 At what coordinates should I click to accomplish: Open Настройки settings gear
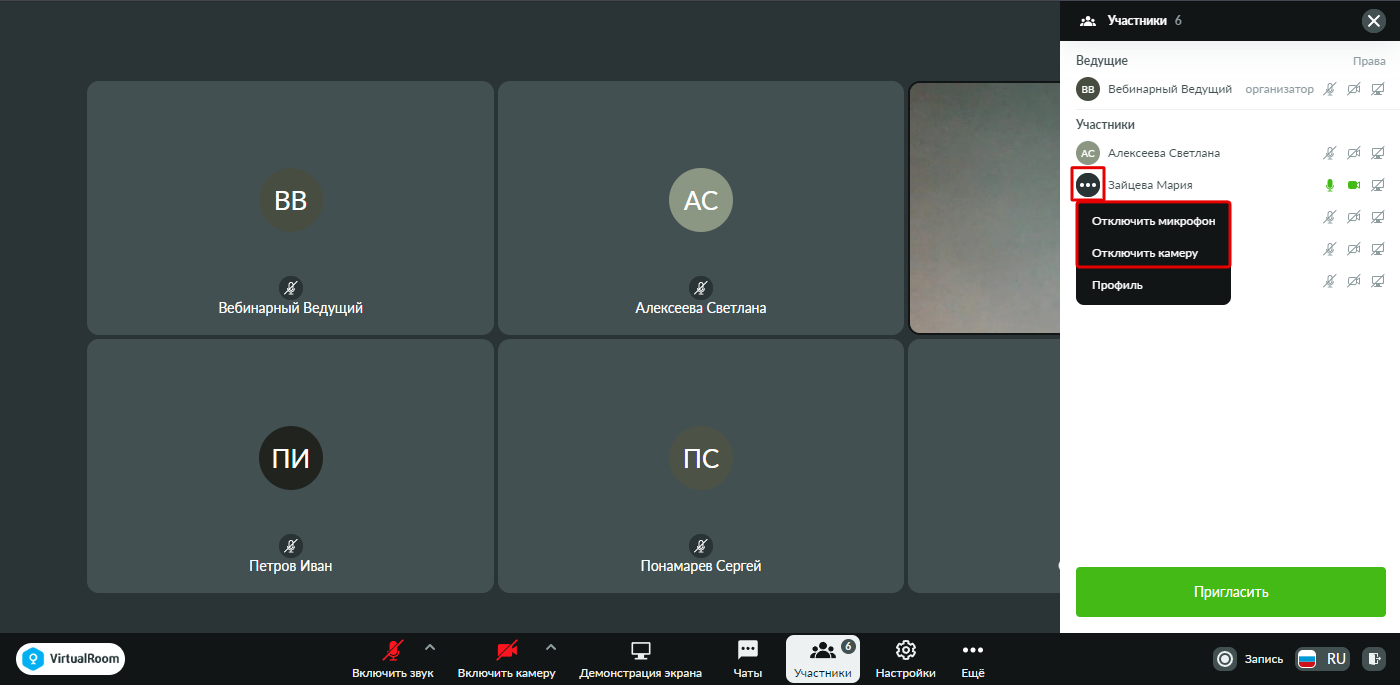(x=905, y=659)
